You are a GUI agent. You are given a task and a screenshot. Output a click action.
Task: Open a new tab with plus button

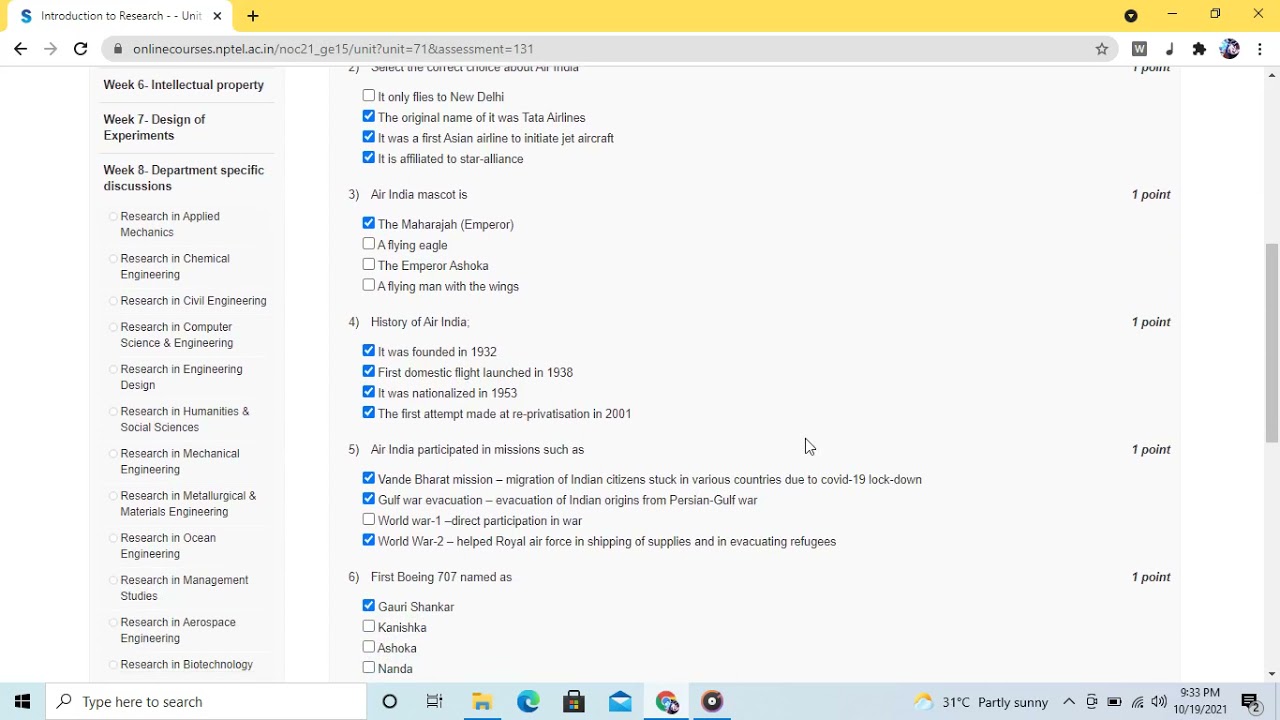pyautogui.click(x=253, y=16)
